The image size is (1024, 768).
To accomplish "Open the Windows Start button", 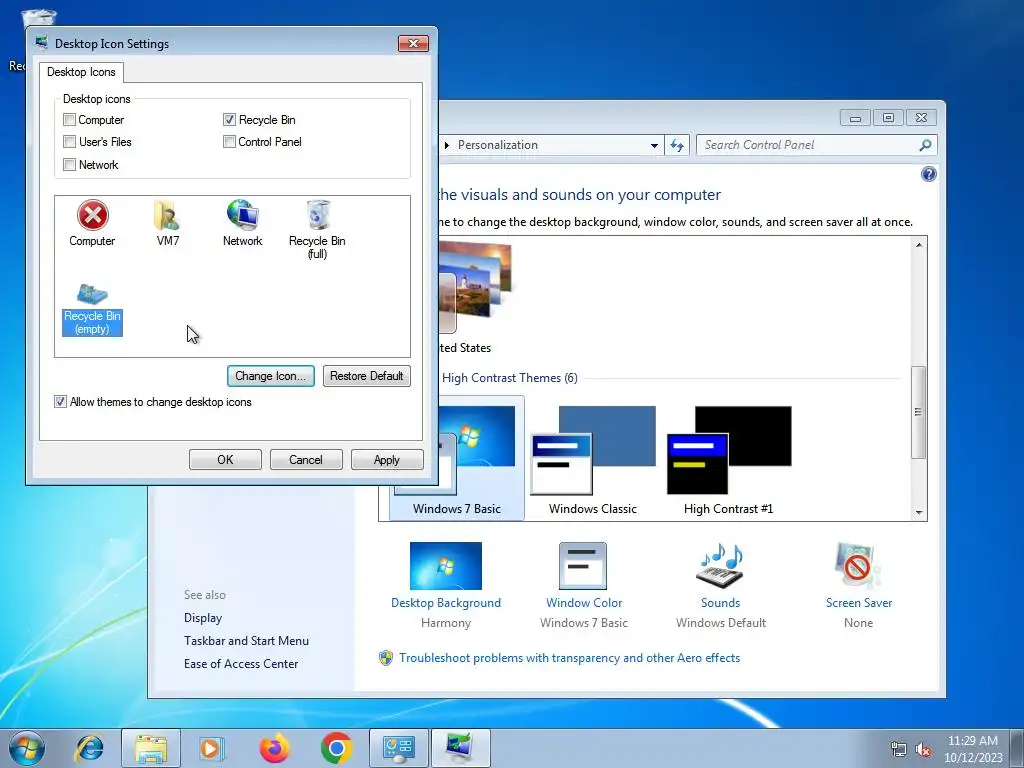I will pyautogui.click(x=27, y=748).
